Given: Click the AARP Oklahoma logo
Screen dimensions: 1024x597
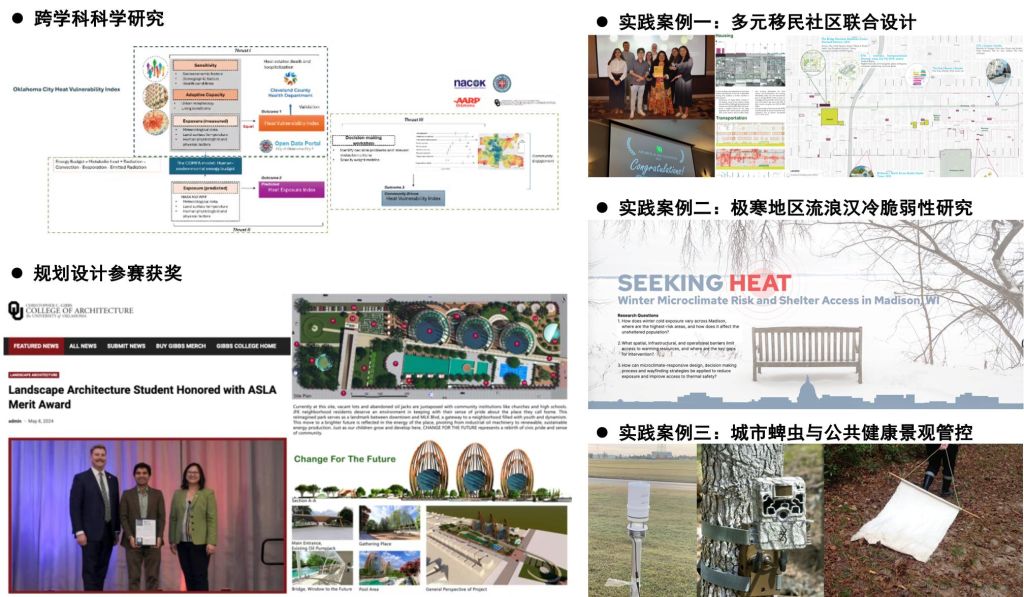Looking at the screenshot, I should point(468,102).
